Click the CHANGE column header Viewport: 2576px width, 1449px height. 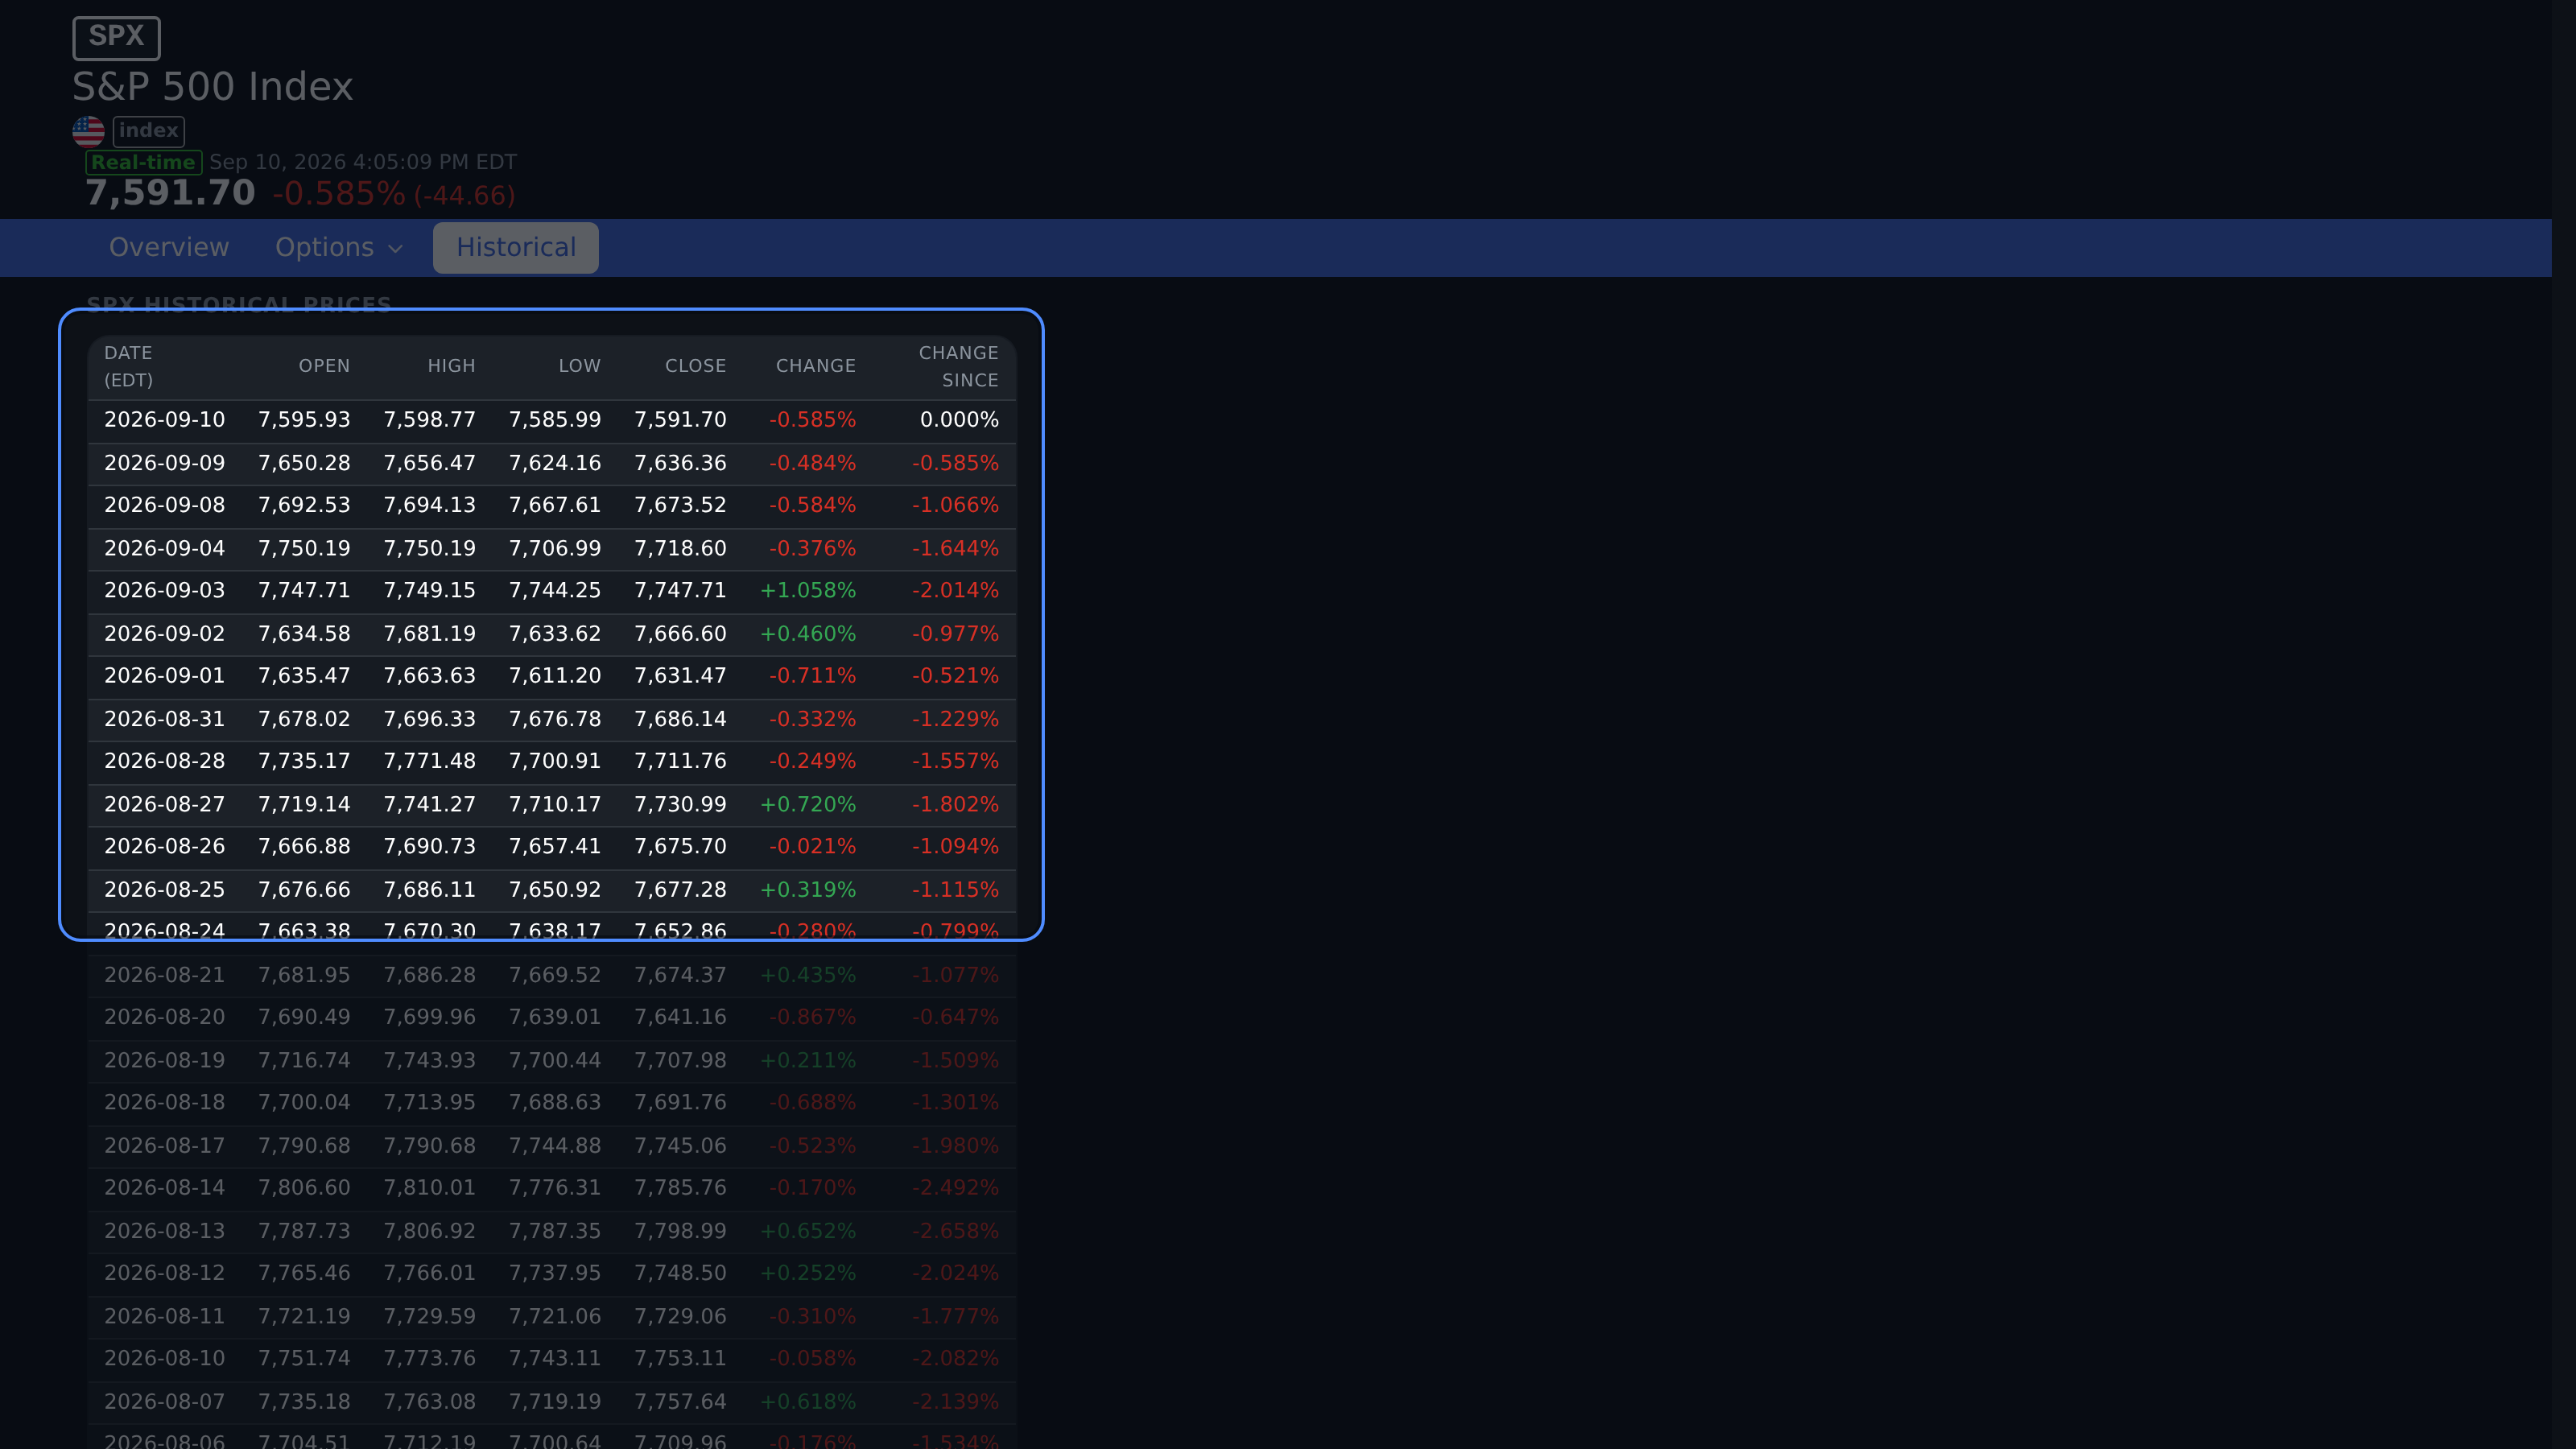click(x=815, y=366)
